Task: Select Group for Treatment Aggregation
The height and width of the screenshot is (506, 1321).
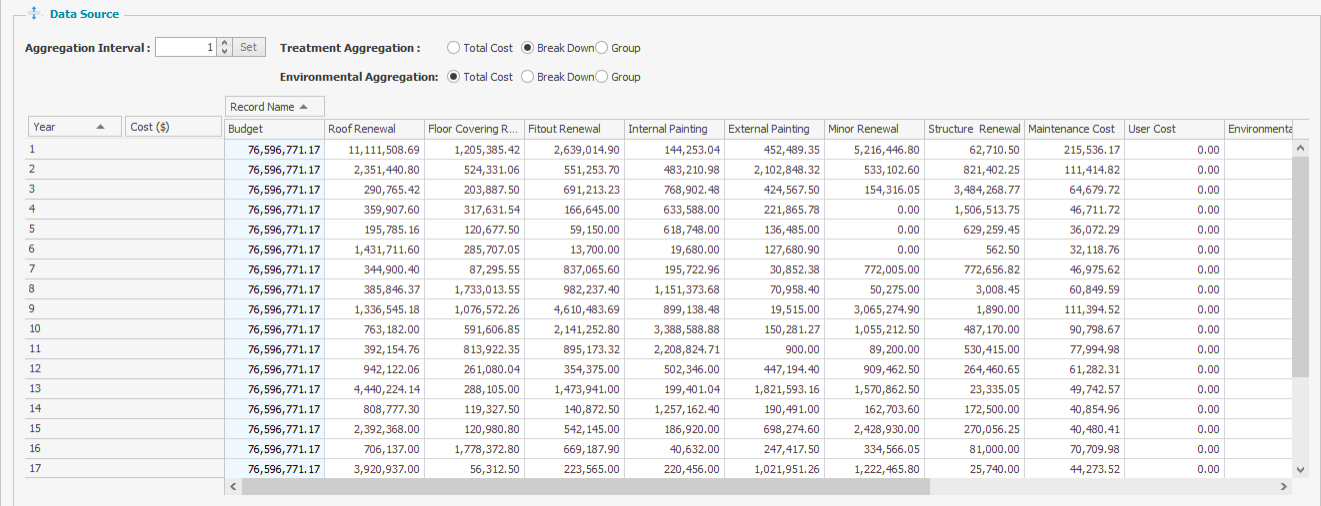Action: pos(602,48)
